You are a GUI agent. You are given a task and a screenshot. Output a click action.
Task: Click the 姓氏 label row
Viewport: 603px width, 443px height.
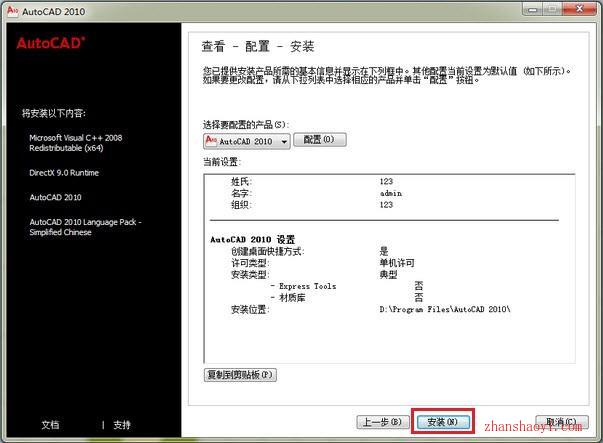click(x=241, y=182)
